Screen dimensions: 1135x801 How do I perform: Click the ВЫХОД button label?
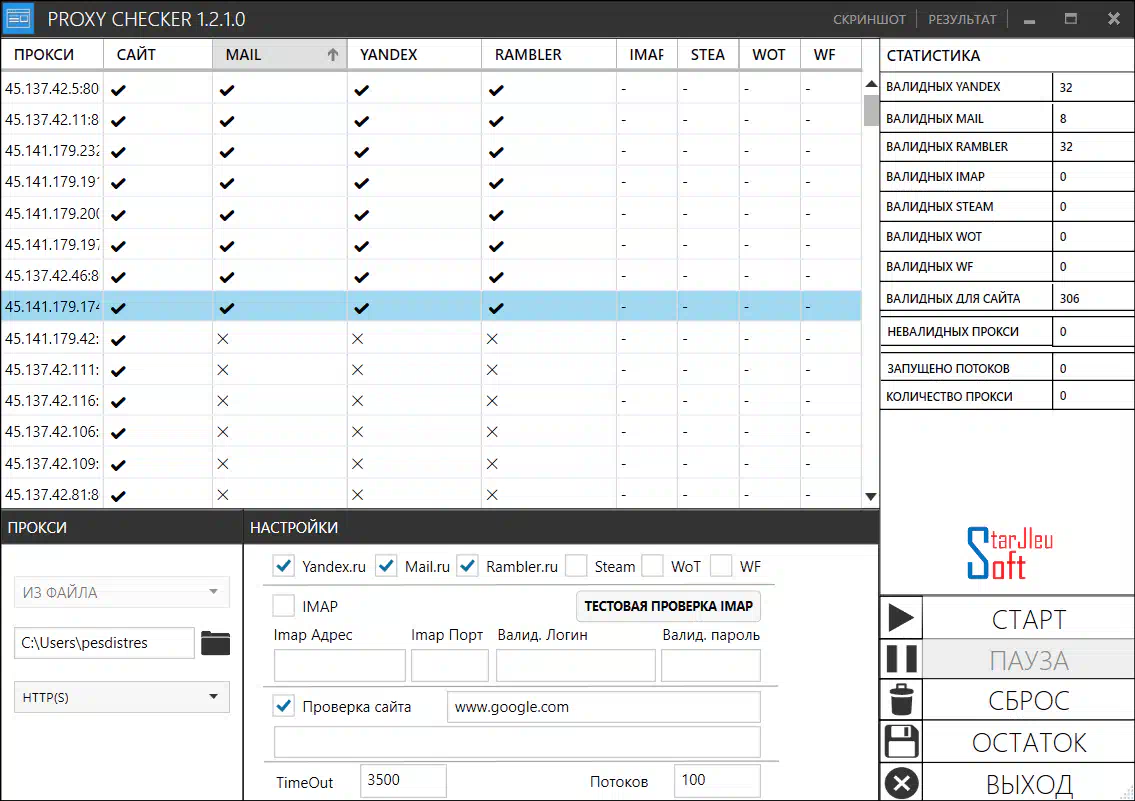(1029, 784)
